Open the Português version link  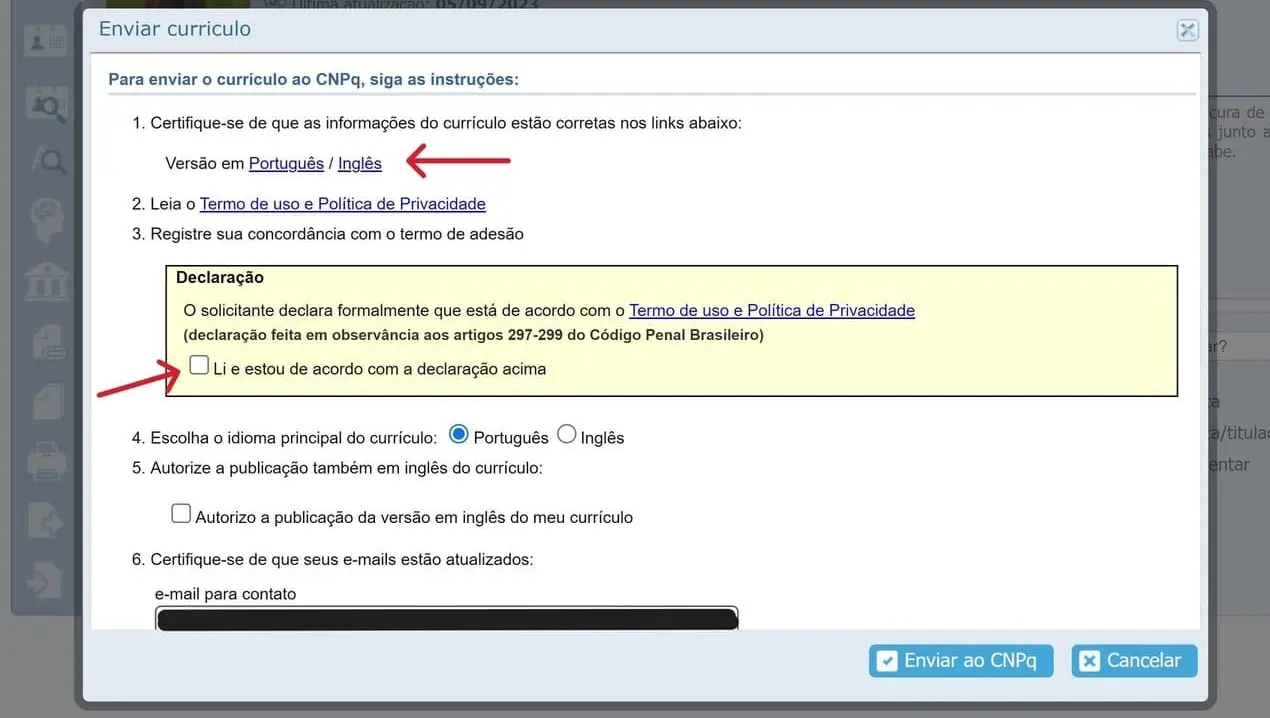[x=286, y=163]
